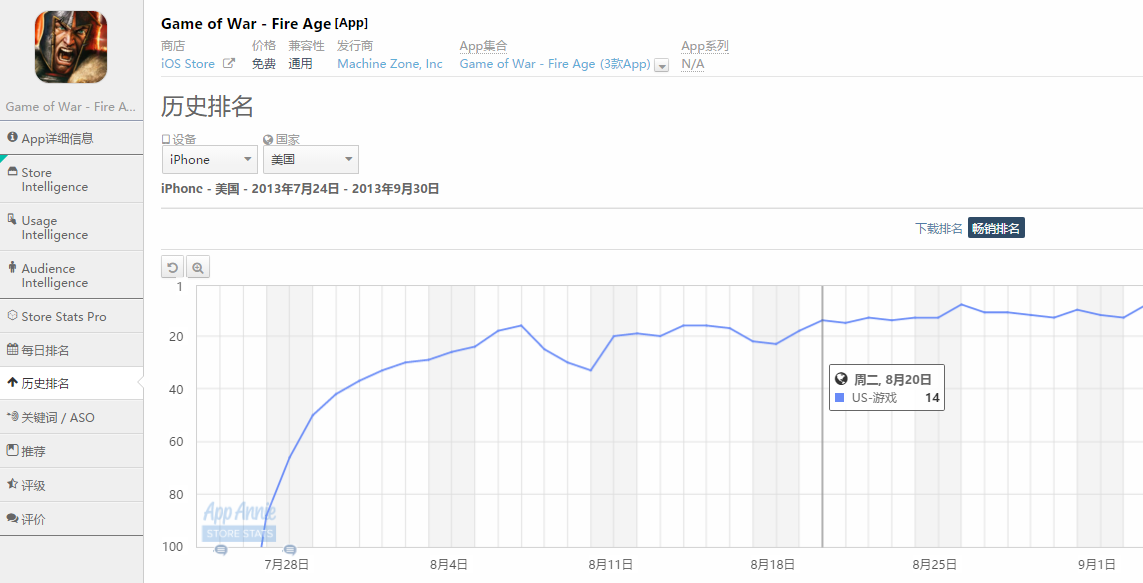Select 历史排名 in the sidebar
Viewport: 1143px width, 583px height.
pyautogui.click(x=71, y=383)
